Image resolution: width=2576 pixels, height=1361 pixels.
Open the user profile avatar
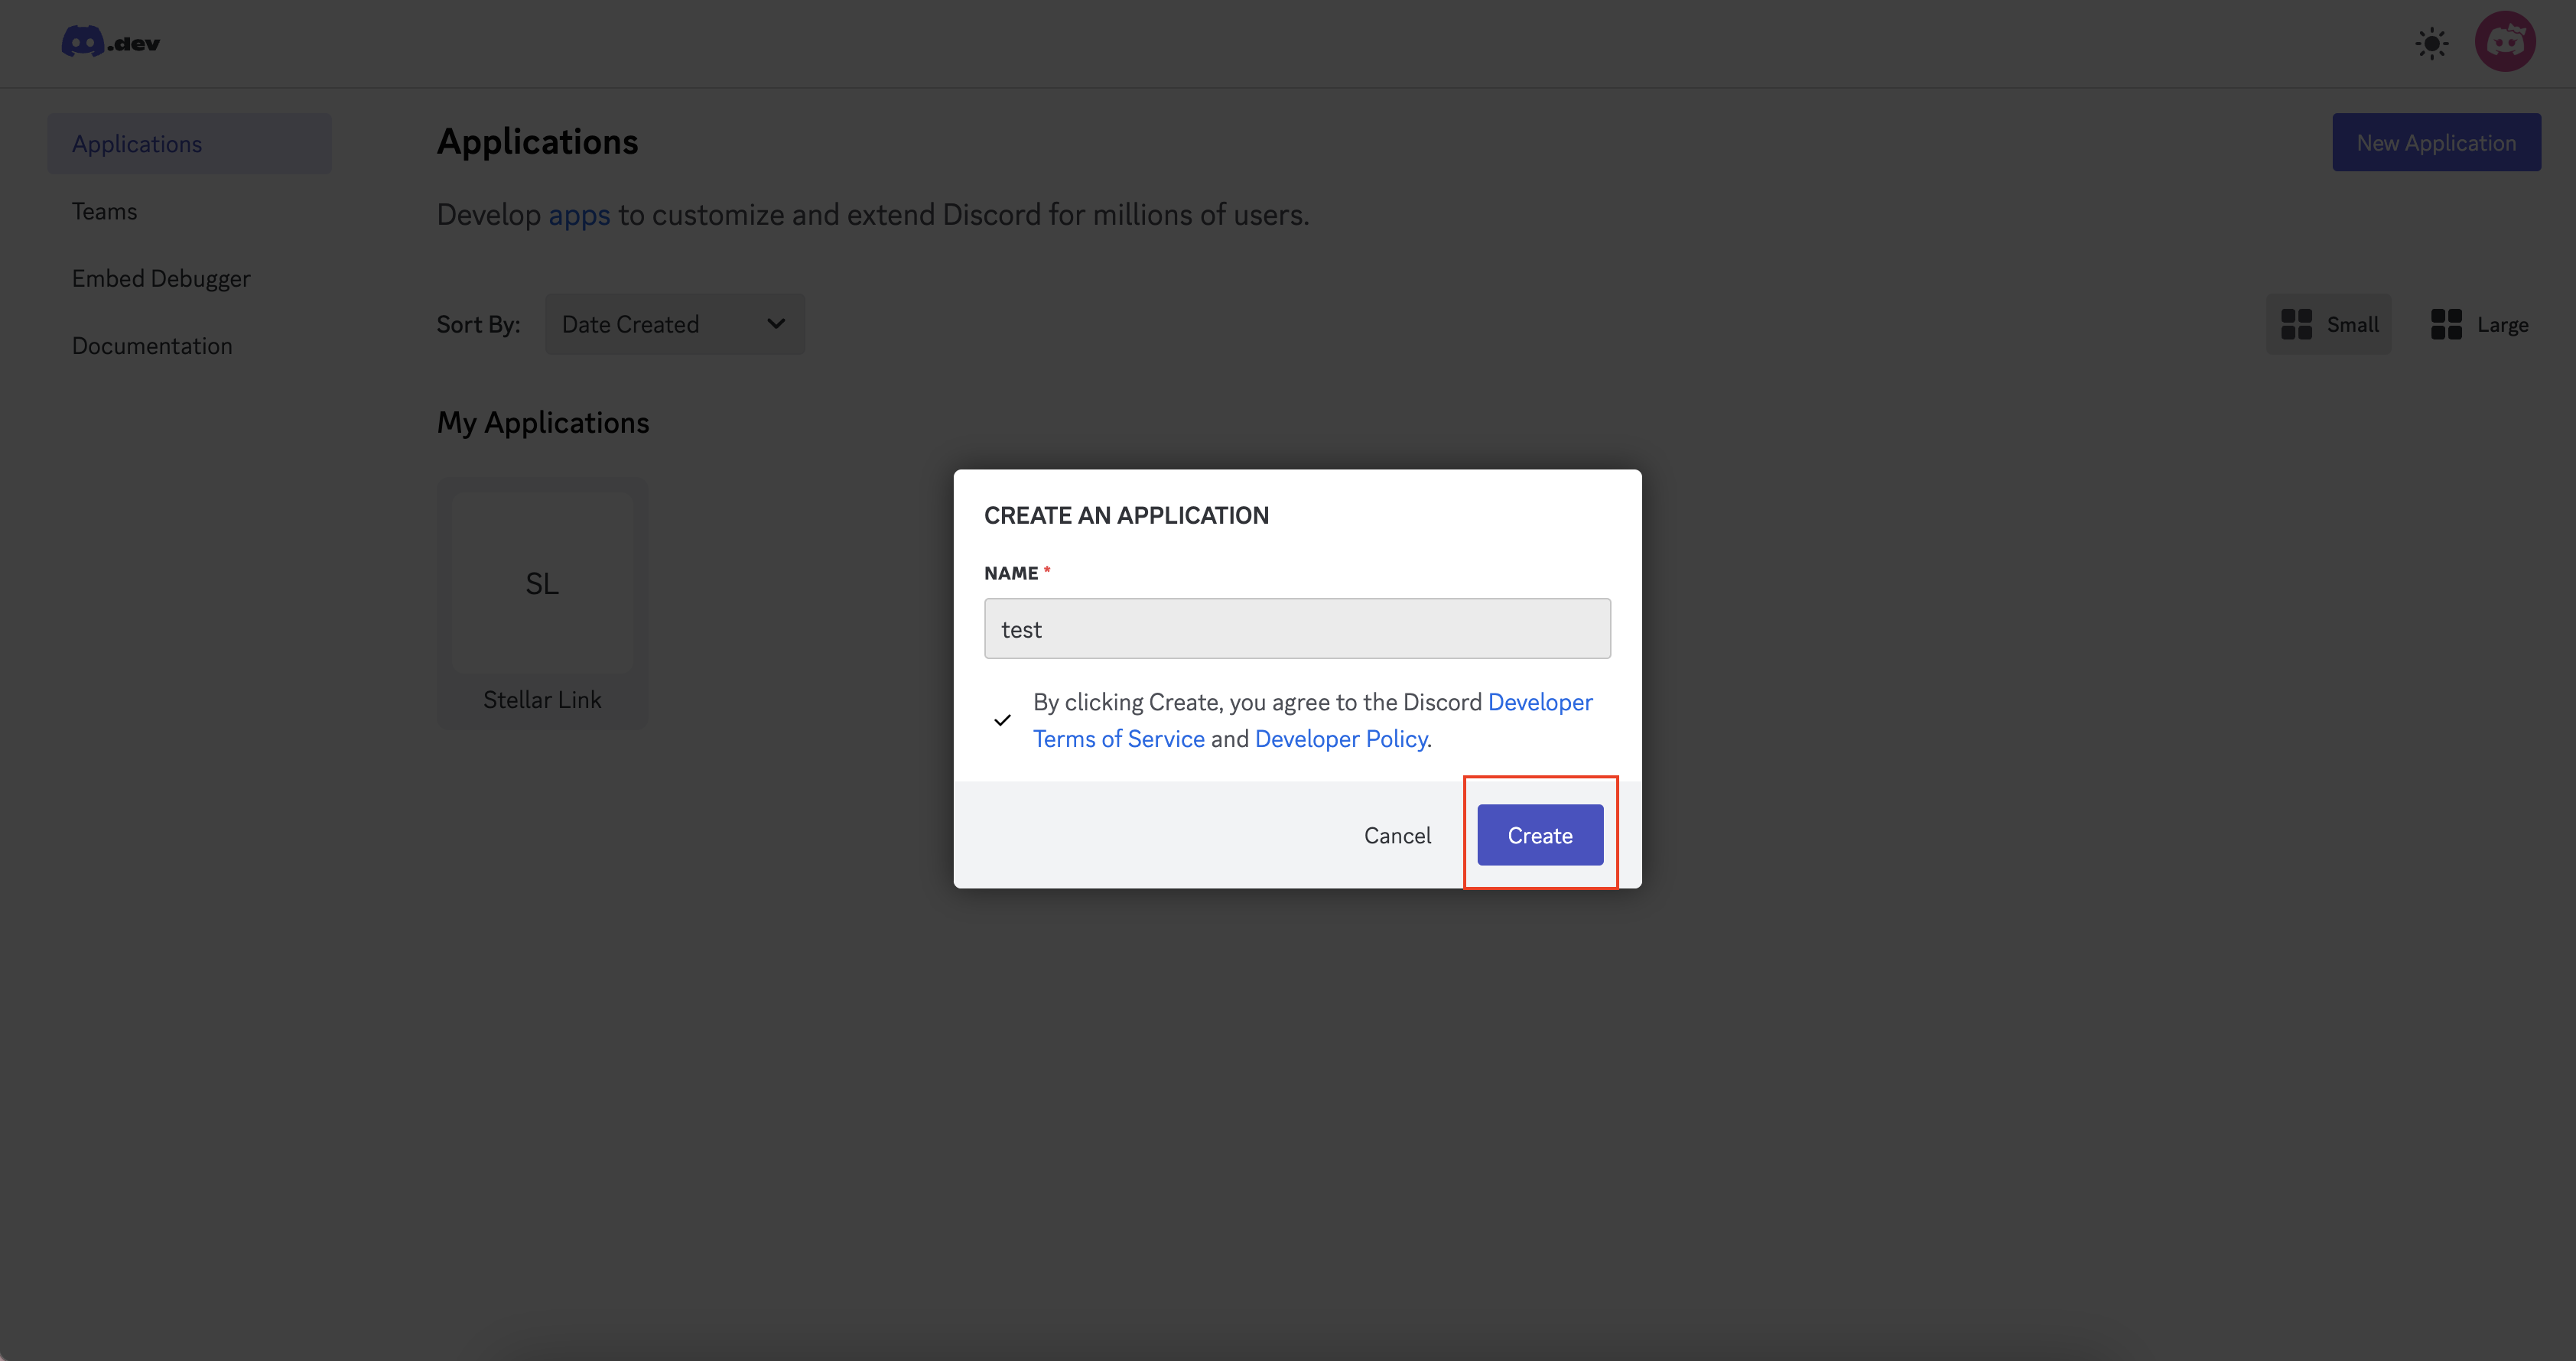(x=2504, y=42)
